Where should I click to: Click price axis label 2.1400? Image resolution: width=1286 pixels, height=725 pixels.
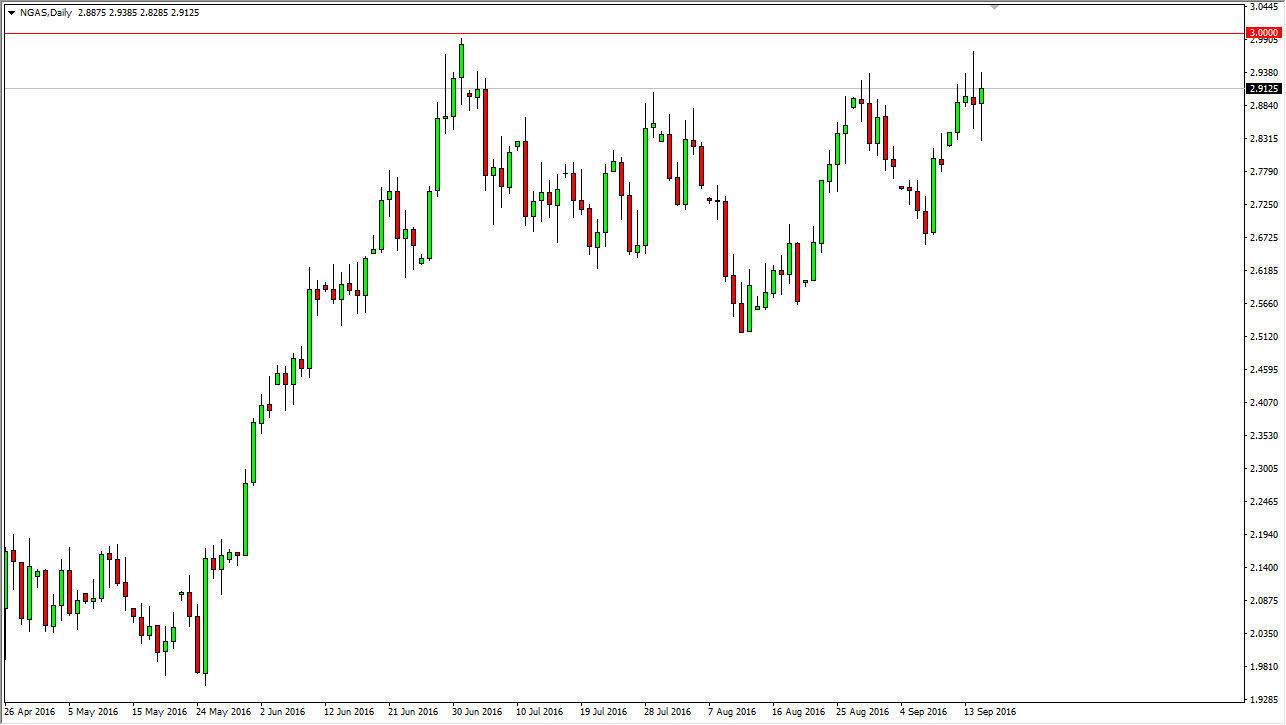[1265, 568]
